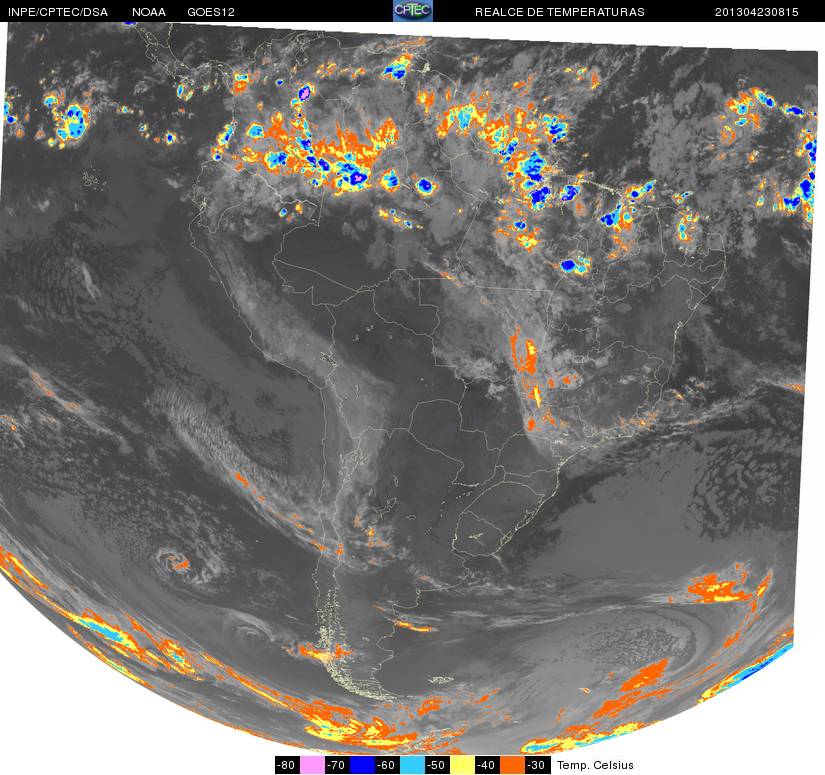Screen dimensions: 825x775
Task: Click the 201304230815 timestamp
Action: point(757,12)
